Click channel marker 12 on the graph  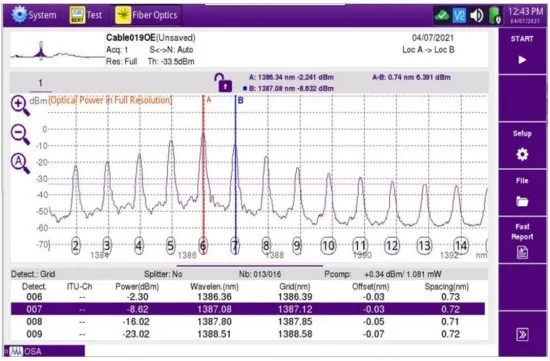pyautogui.click(x=392, y=246)
